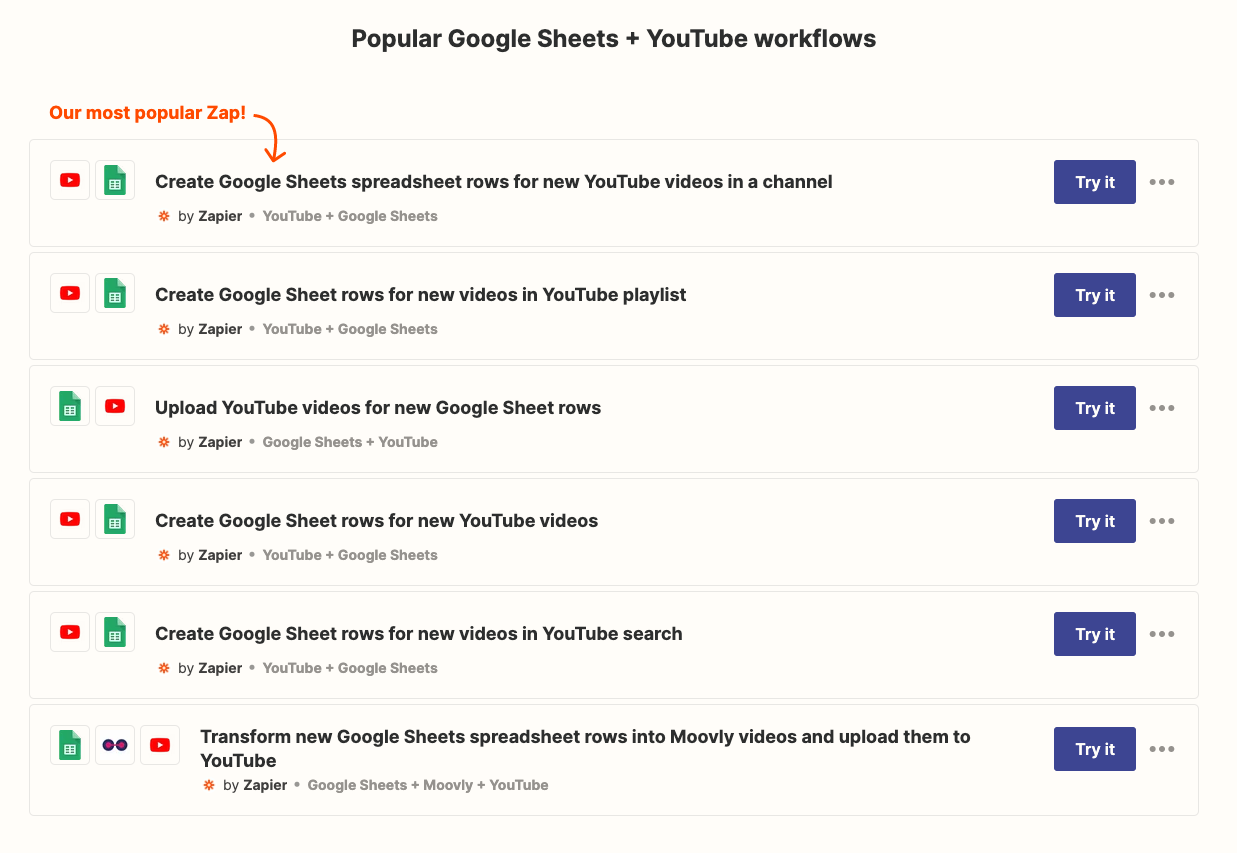The image size is (1237, 853).
Task: Open more options for channel videos workflow
Action: point(1162,182)
